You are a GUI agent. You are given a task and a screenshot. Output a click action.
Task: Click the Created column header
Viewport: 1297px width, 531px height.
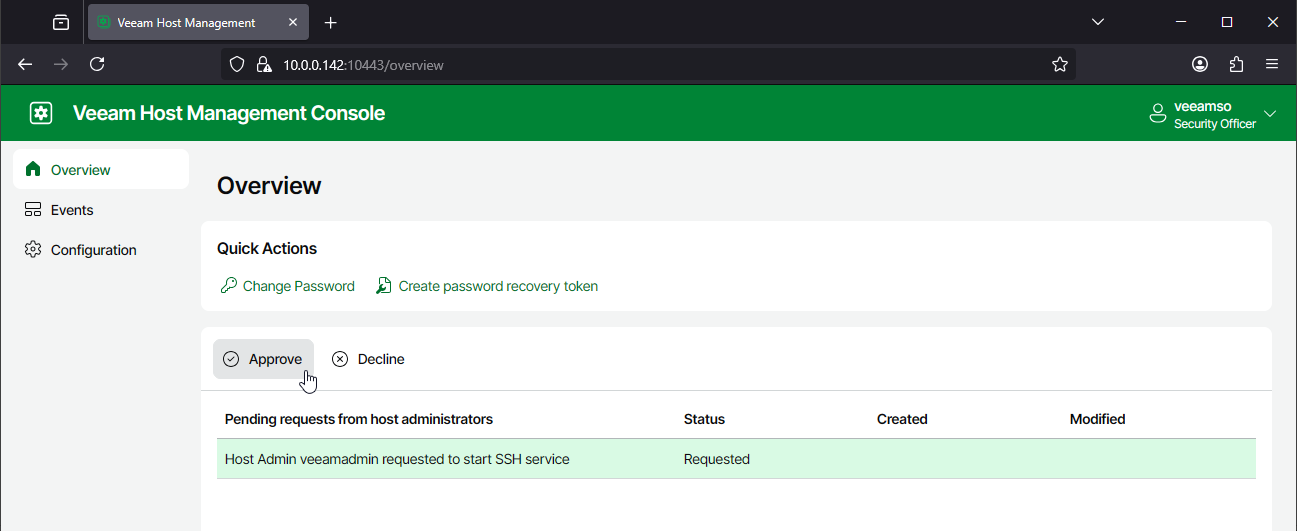[x=902, y=419]
